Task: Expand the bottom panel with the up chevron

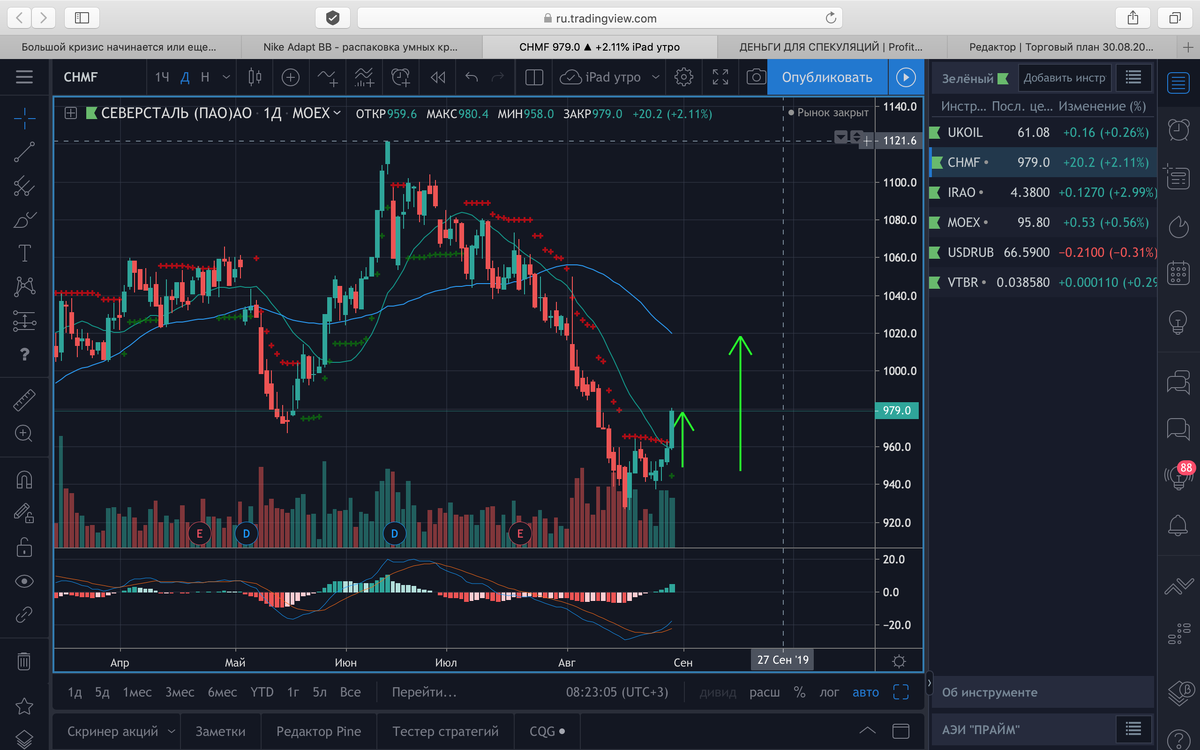Action: (x=868, y=731)
